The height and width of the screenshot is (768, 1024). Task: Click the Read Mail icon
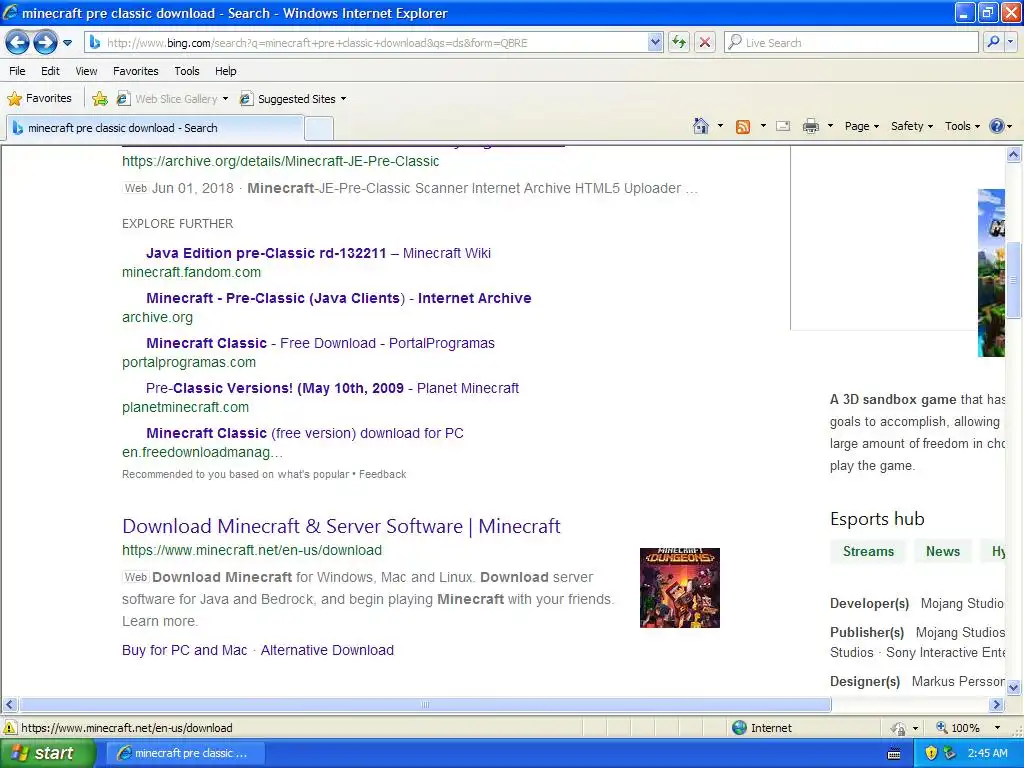coord(783,127)
